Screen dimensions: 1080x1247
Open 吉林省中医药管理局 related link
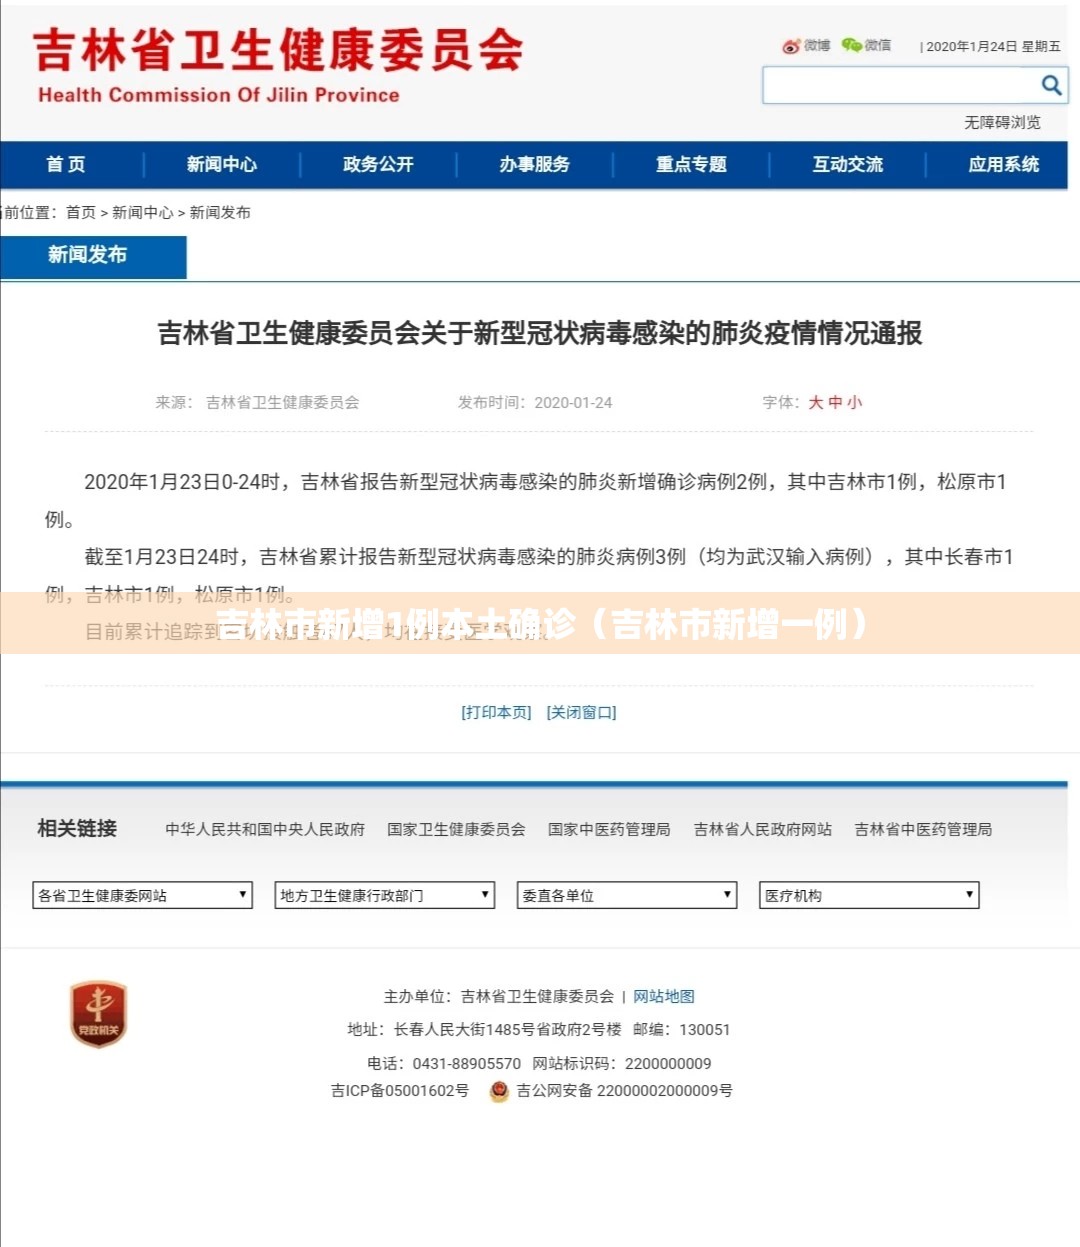click(x=923, y=829)
